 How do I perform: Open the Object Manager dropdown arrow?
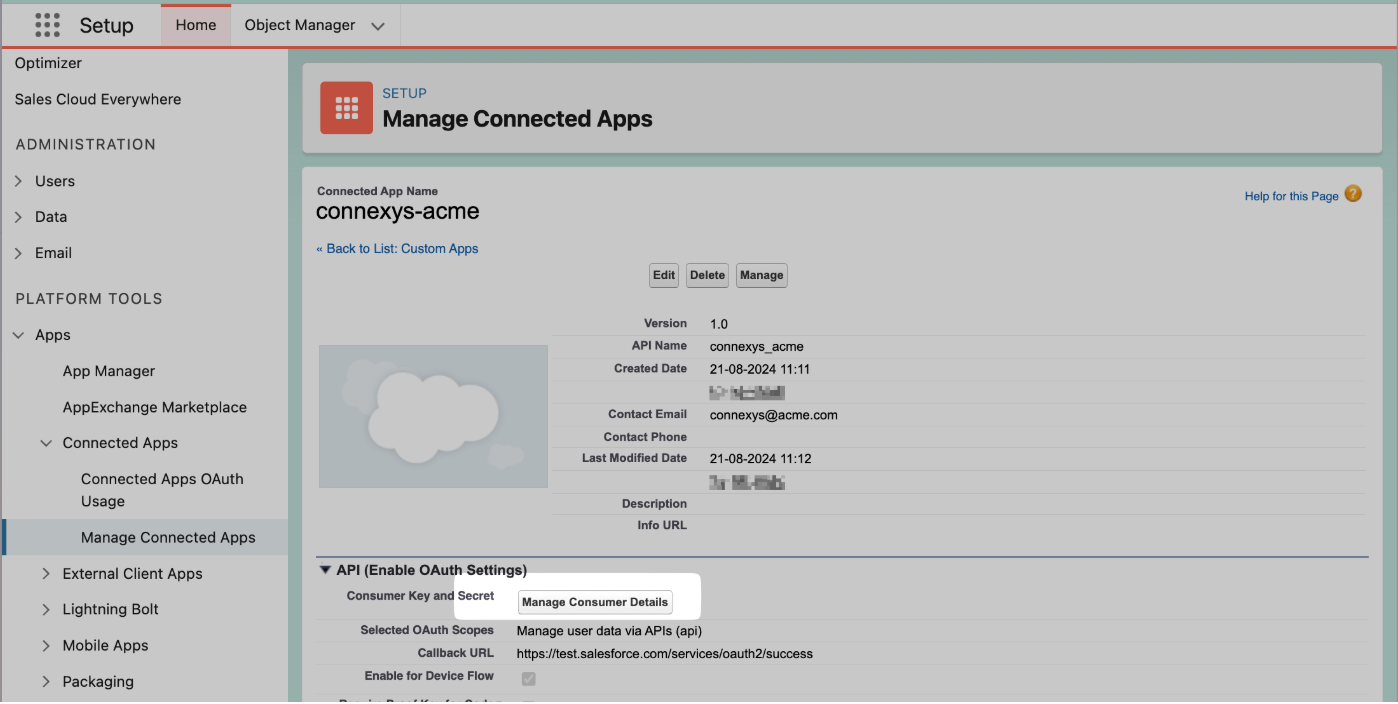pyautogui.click(x=378, y=26)
